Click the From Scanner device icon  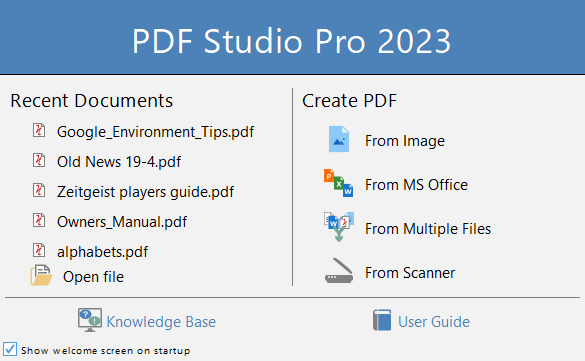coord(339,271)
